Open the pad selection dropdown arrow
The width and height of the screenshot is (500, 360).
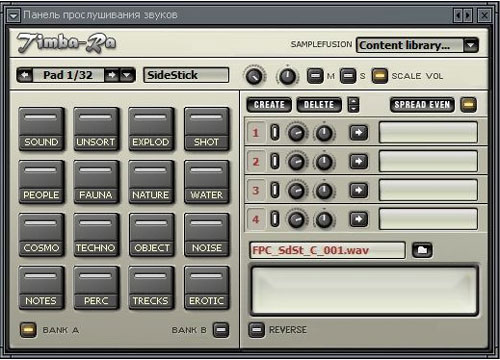(127, 75)
